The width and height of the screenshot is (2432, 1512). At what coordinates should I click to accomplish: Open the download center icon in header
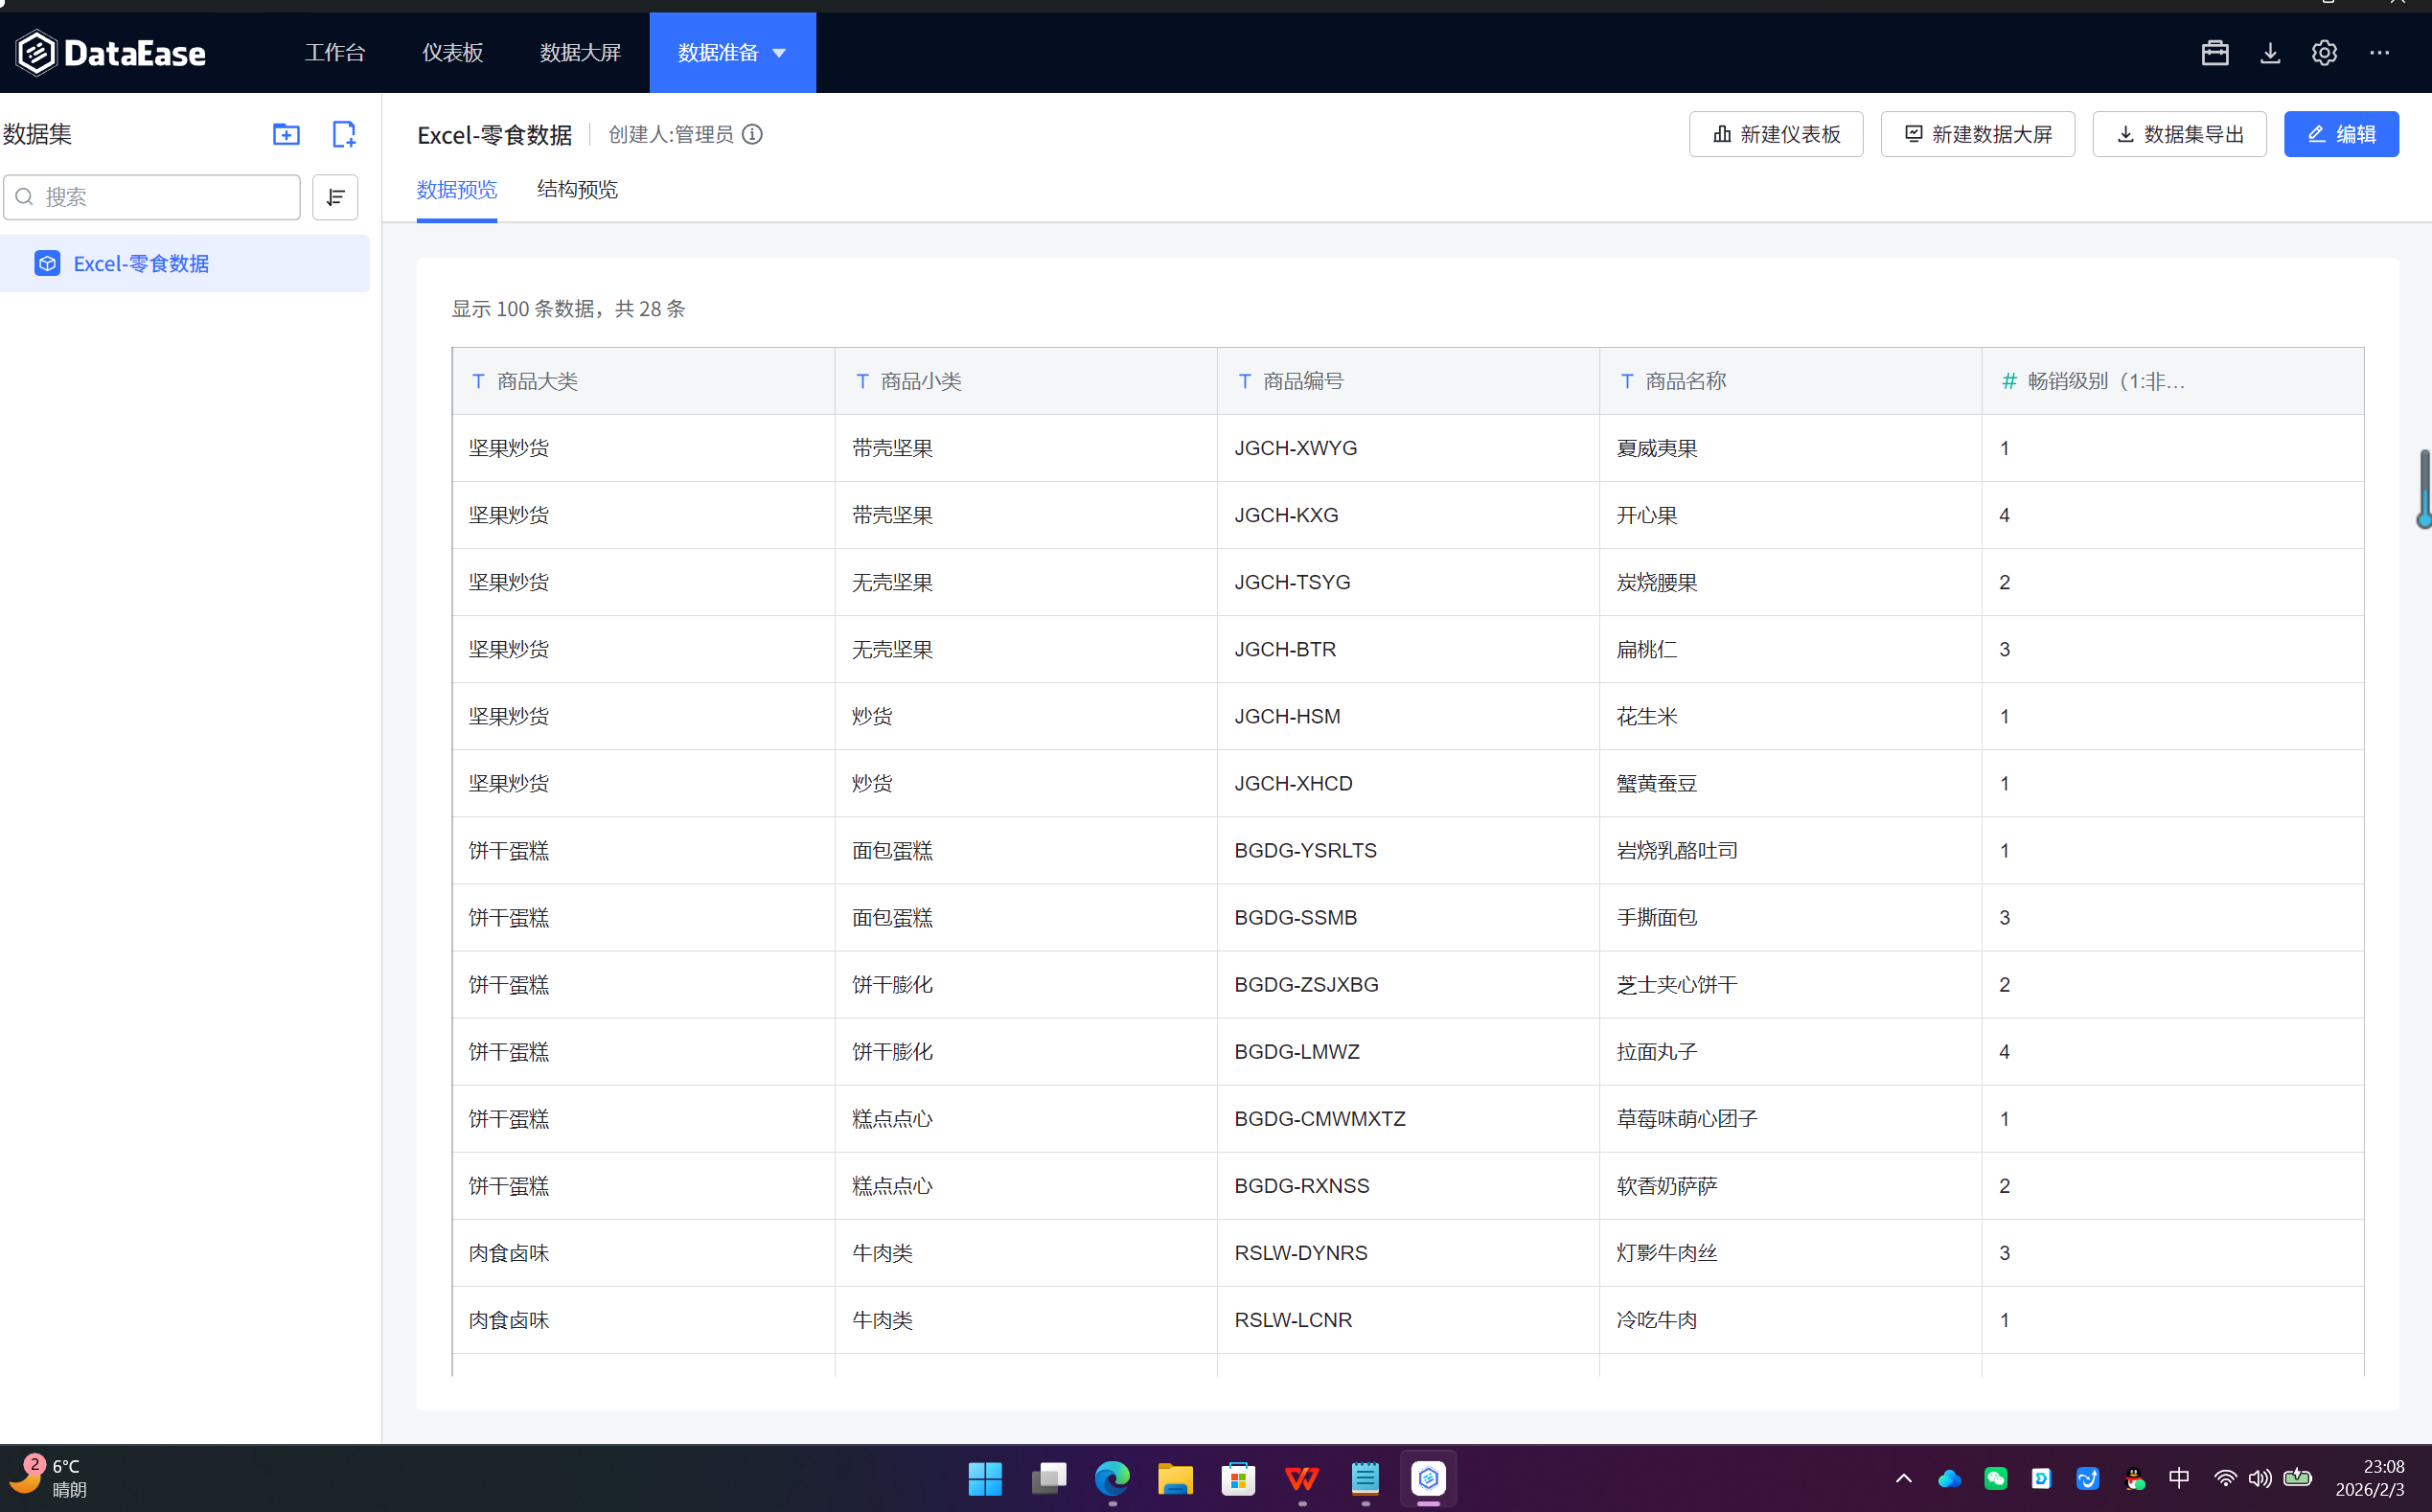point(2270,53)
